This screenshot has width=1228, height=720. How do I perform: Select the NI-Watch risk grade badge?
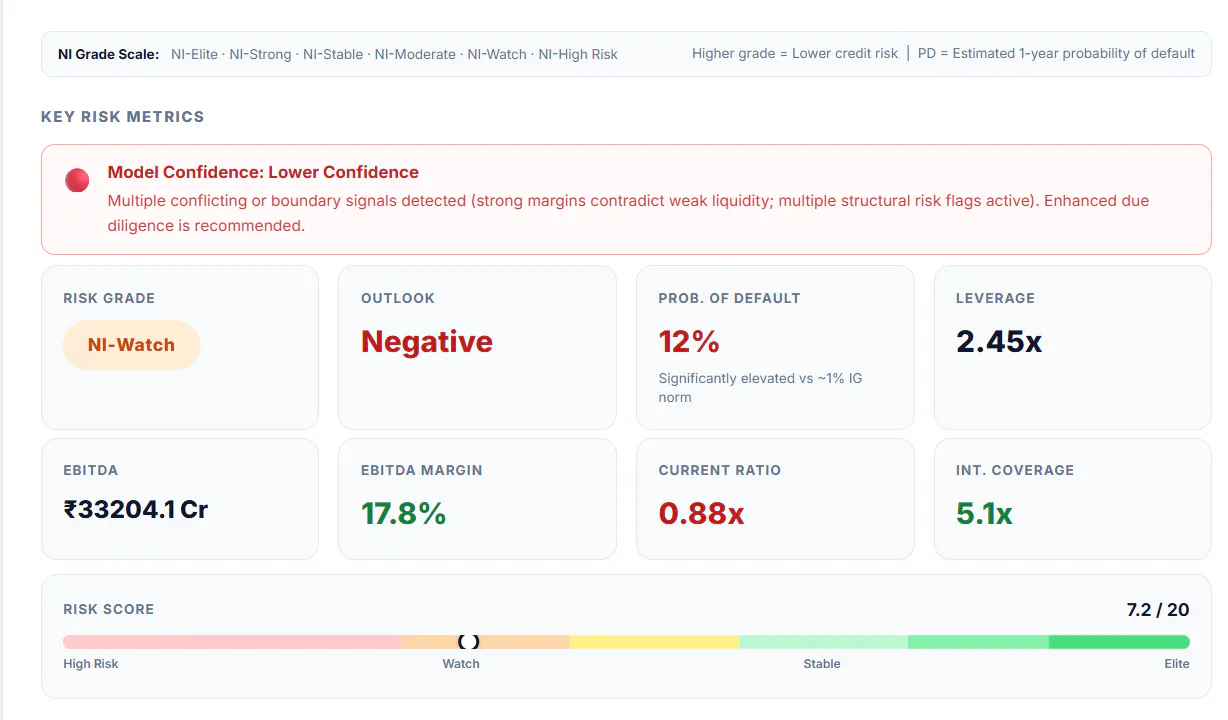tap(131, 345)
